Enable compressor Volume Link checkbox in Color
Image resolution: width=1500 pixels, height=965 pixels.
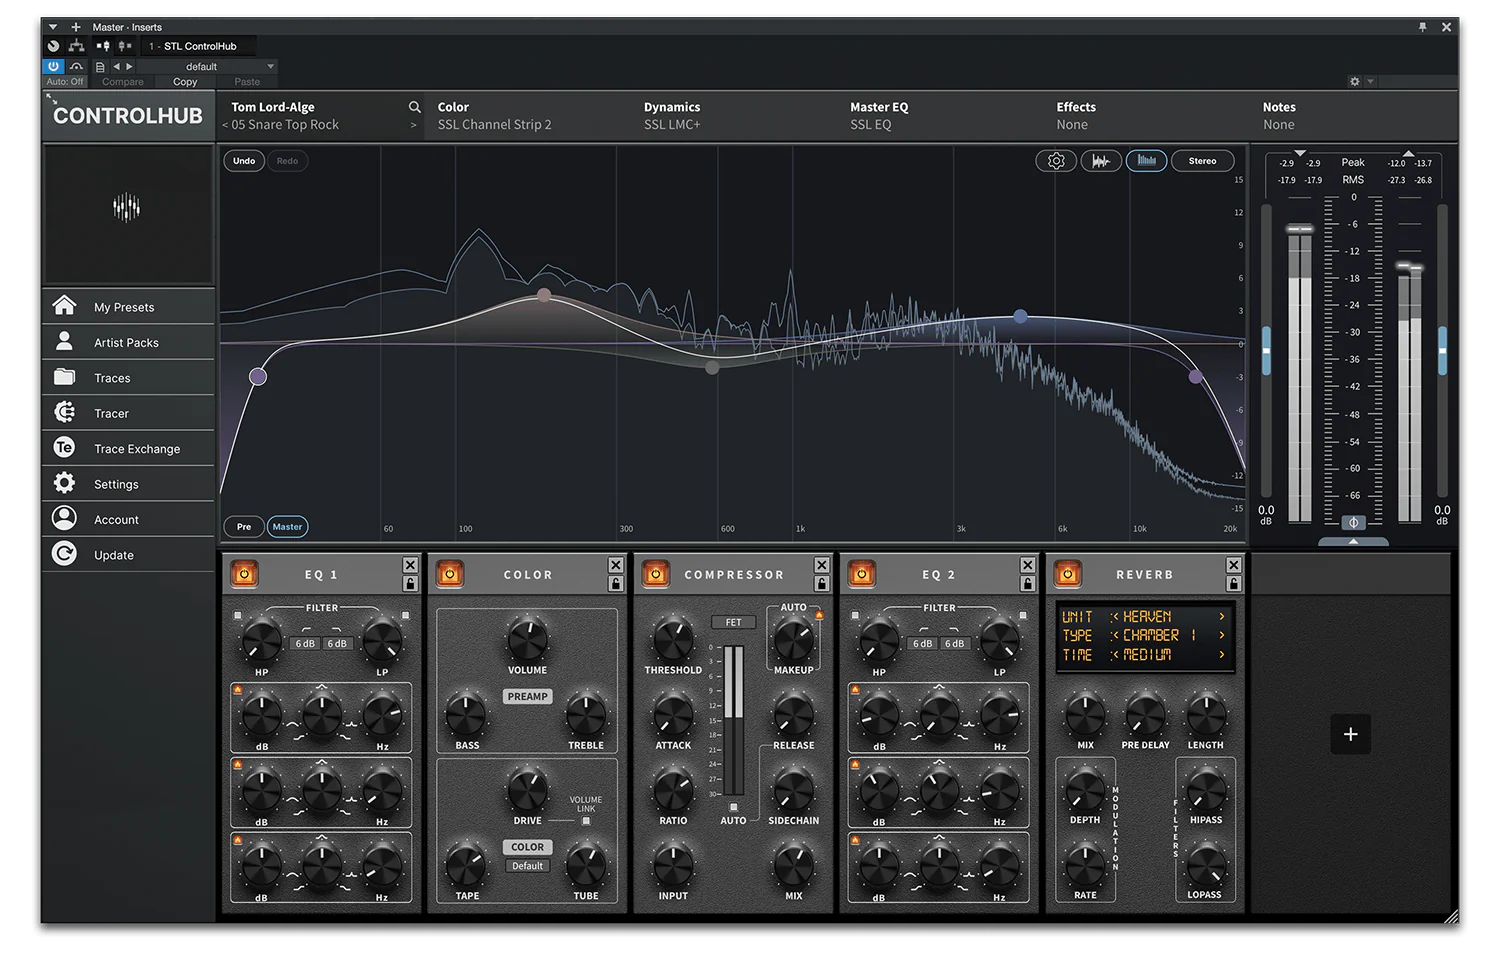(x=586, y=821)
